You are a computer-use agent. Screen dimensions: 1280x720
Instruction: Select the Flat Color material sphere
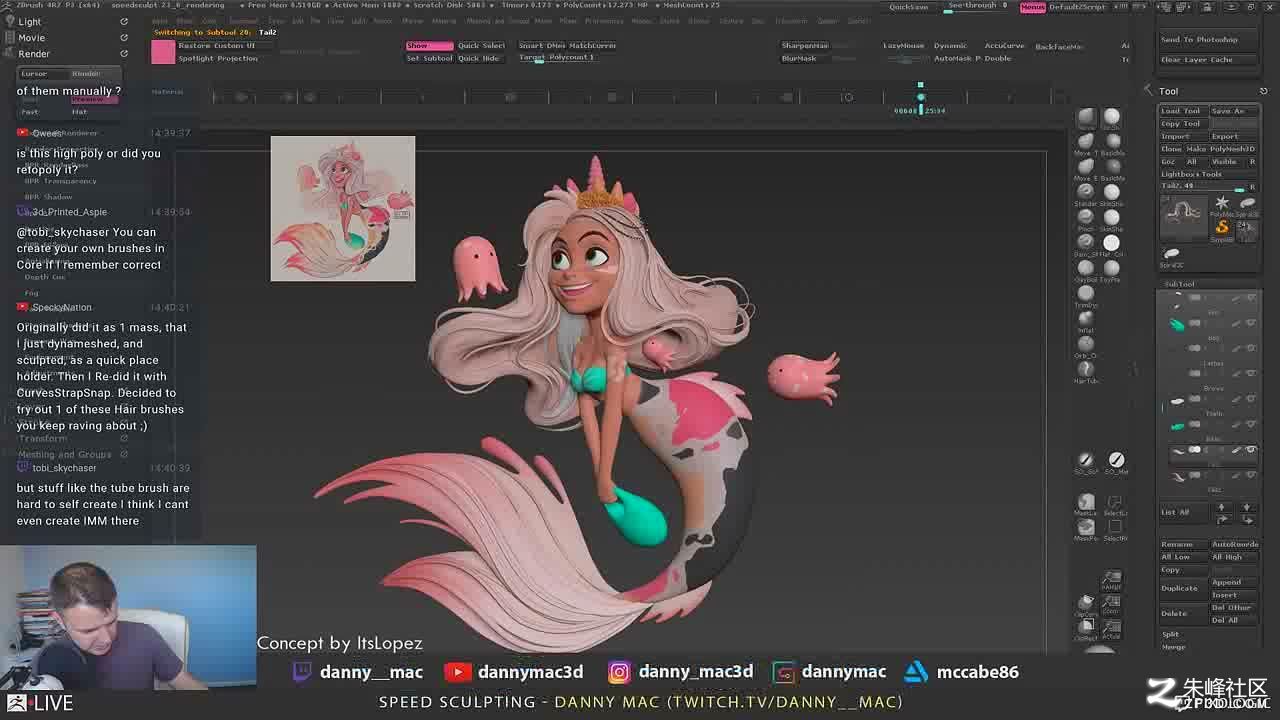(x=1111, y=243)
